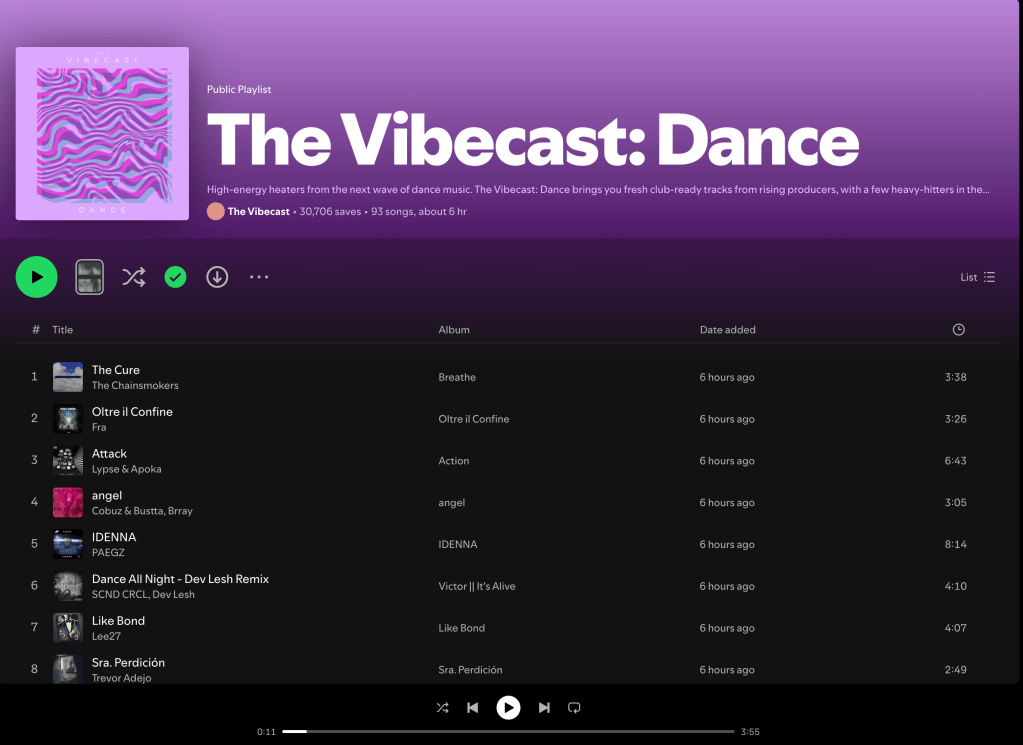
Task: Open artists Cobuz & Bustta, Brray
Action: pos(142,511)
